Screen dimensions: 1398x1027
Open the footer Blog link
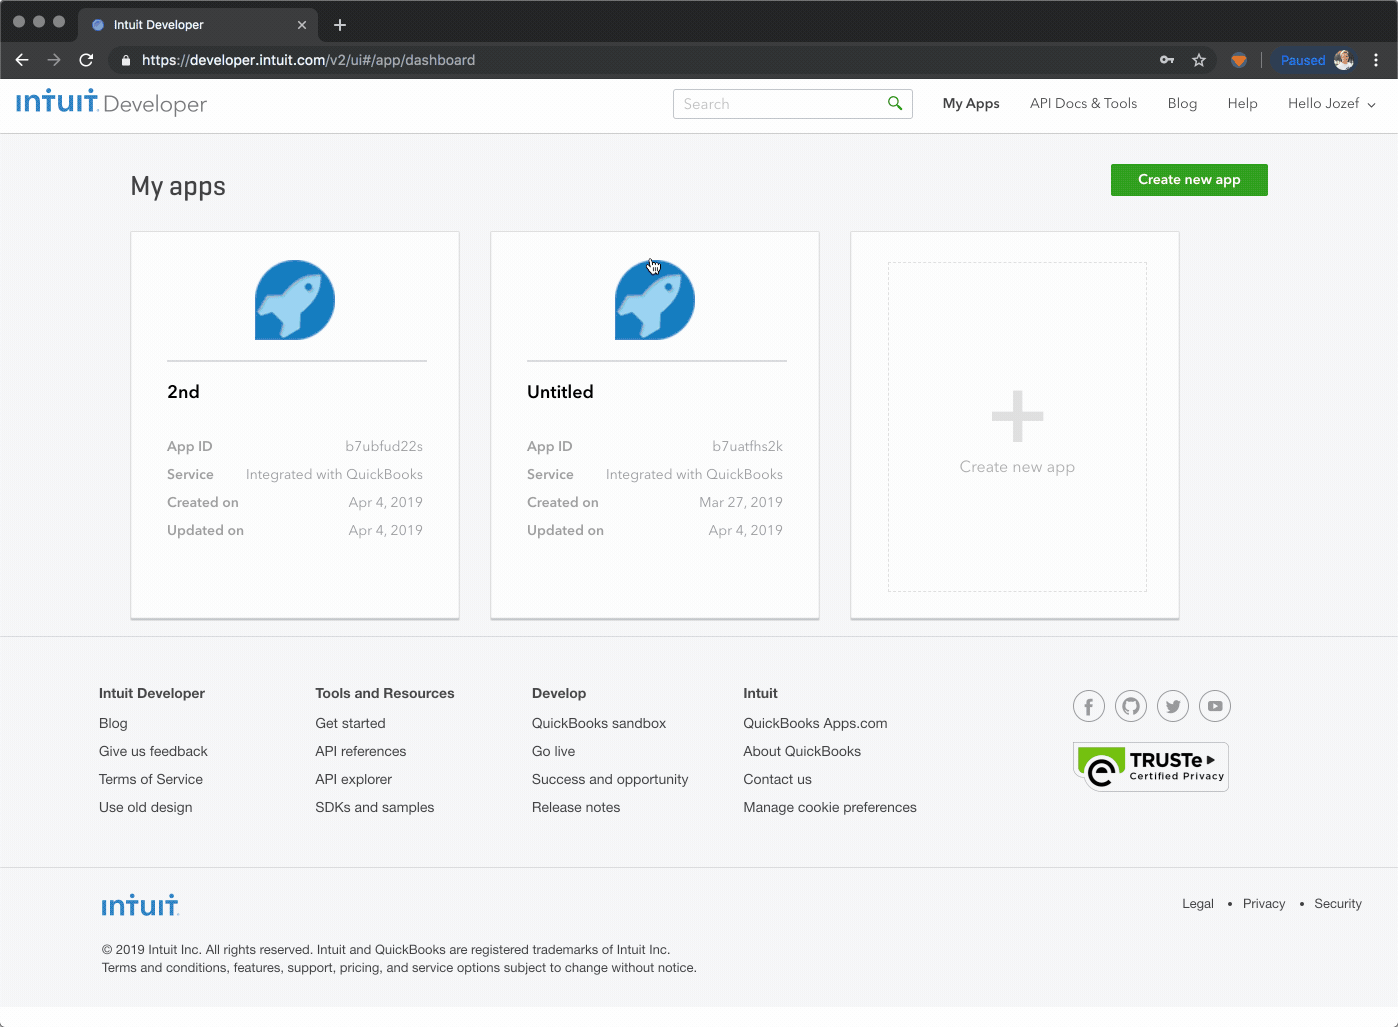click(x=113, y=723)
